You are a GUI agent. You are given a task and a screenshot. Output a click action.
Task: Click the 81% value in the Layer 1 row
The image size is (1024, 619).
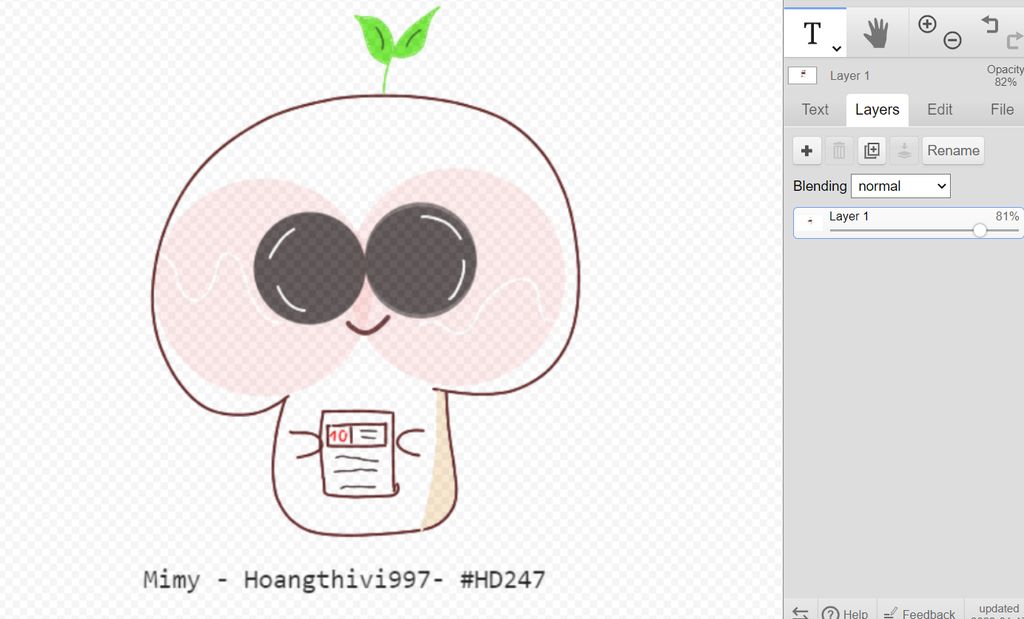coord(1007,216)
